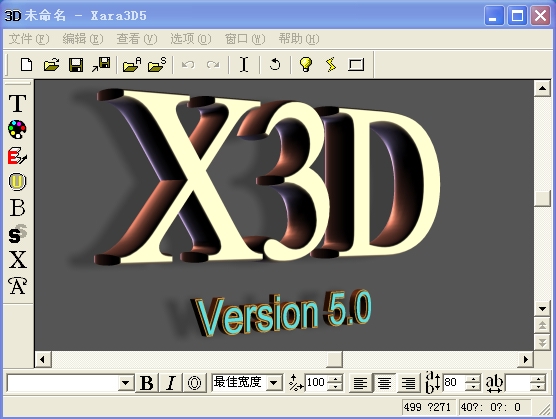Toggle the light bulb lighting icon
The height and width of the screenshot is (419, 556).
306,65
